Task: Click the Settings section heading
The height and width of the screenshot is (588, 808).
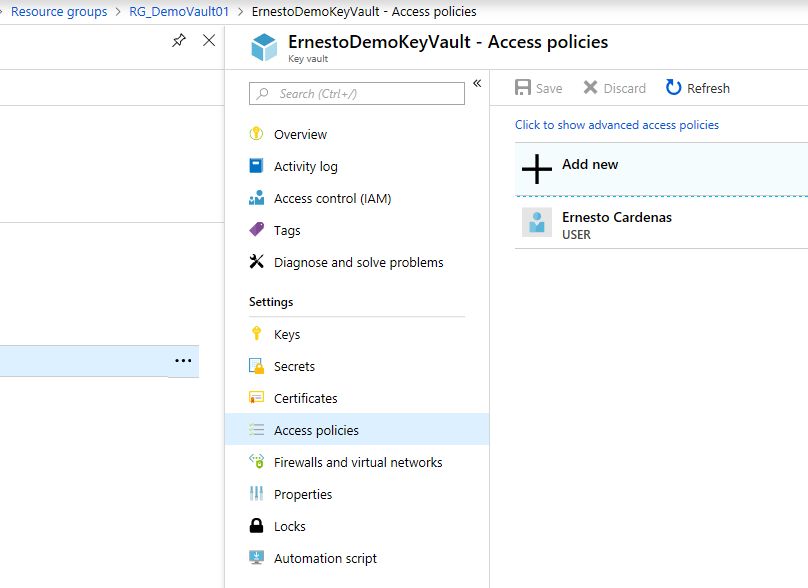Action: 271,302
